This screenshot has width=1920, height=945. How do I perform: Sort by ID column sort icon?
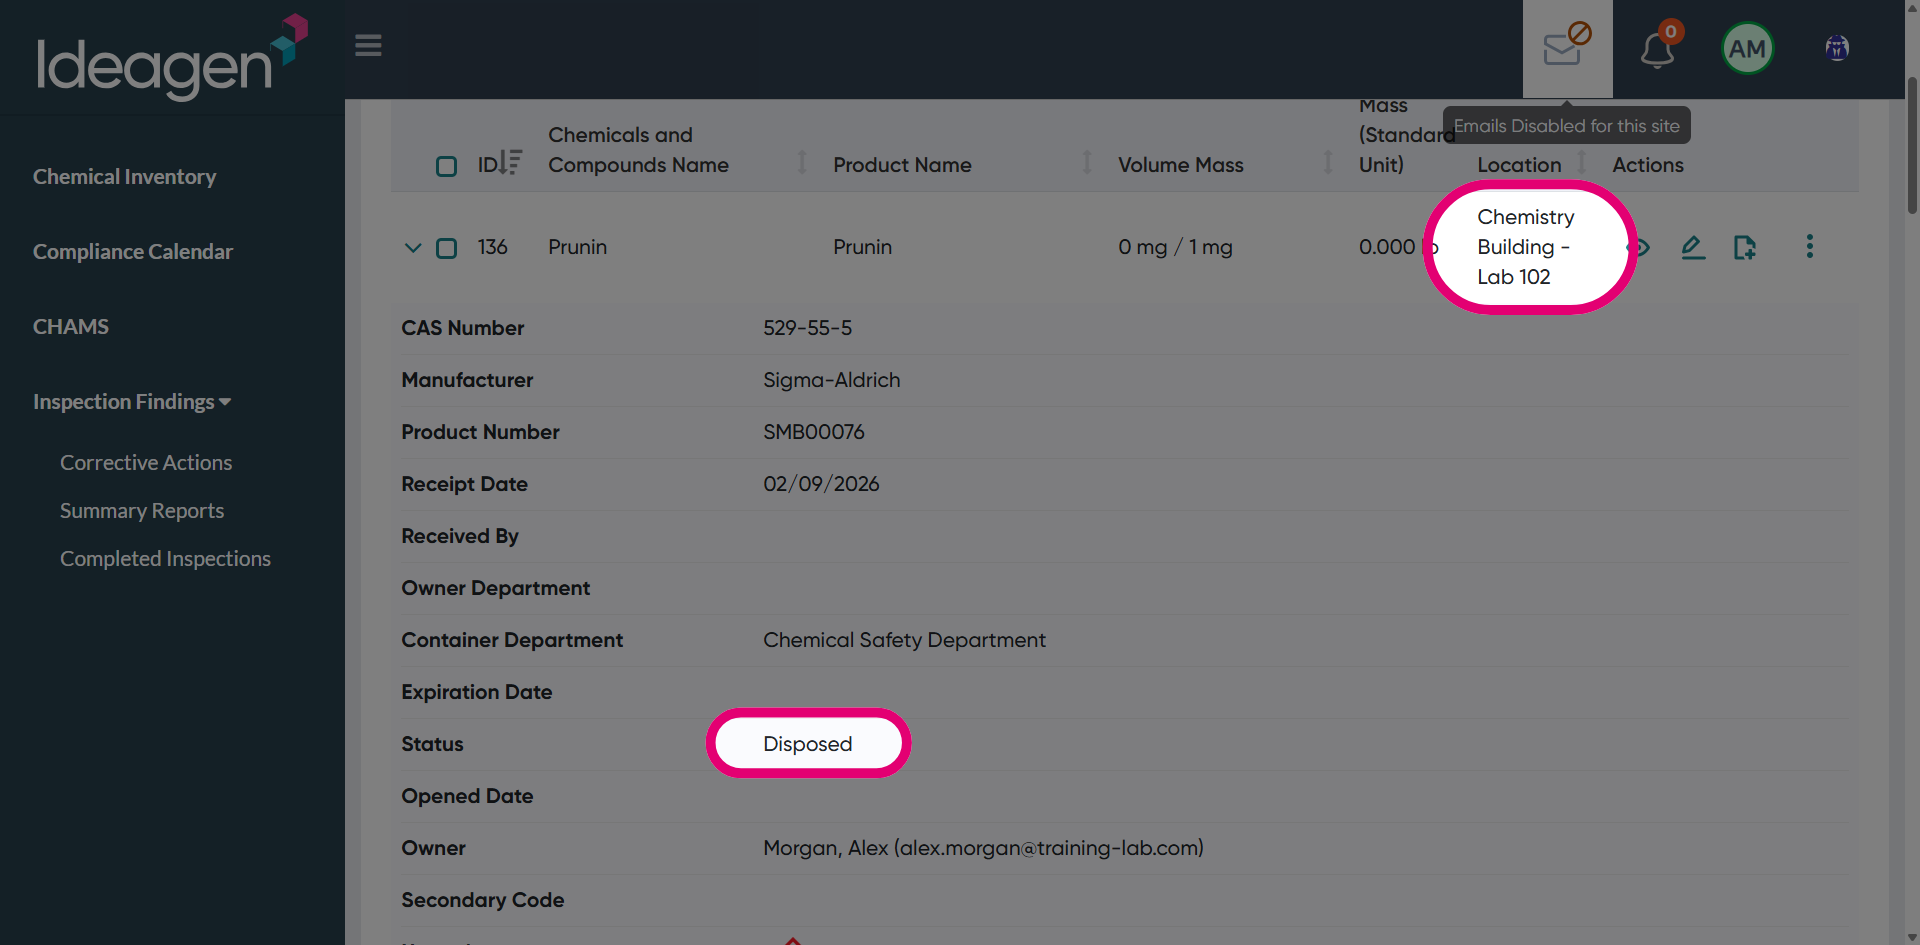tap(510, 162)
